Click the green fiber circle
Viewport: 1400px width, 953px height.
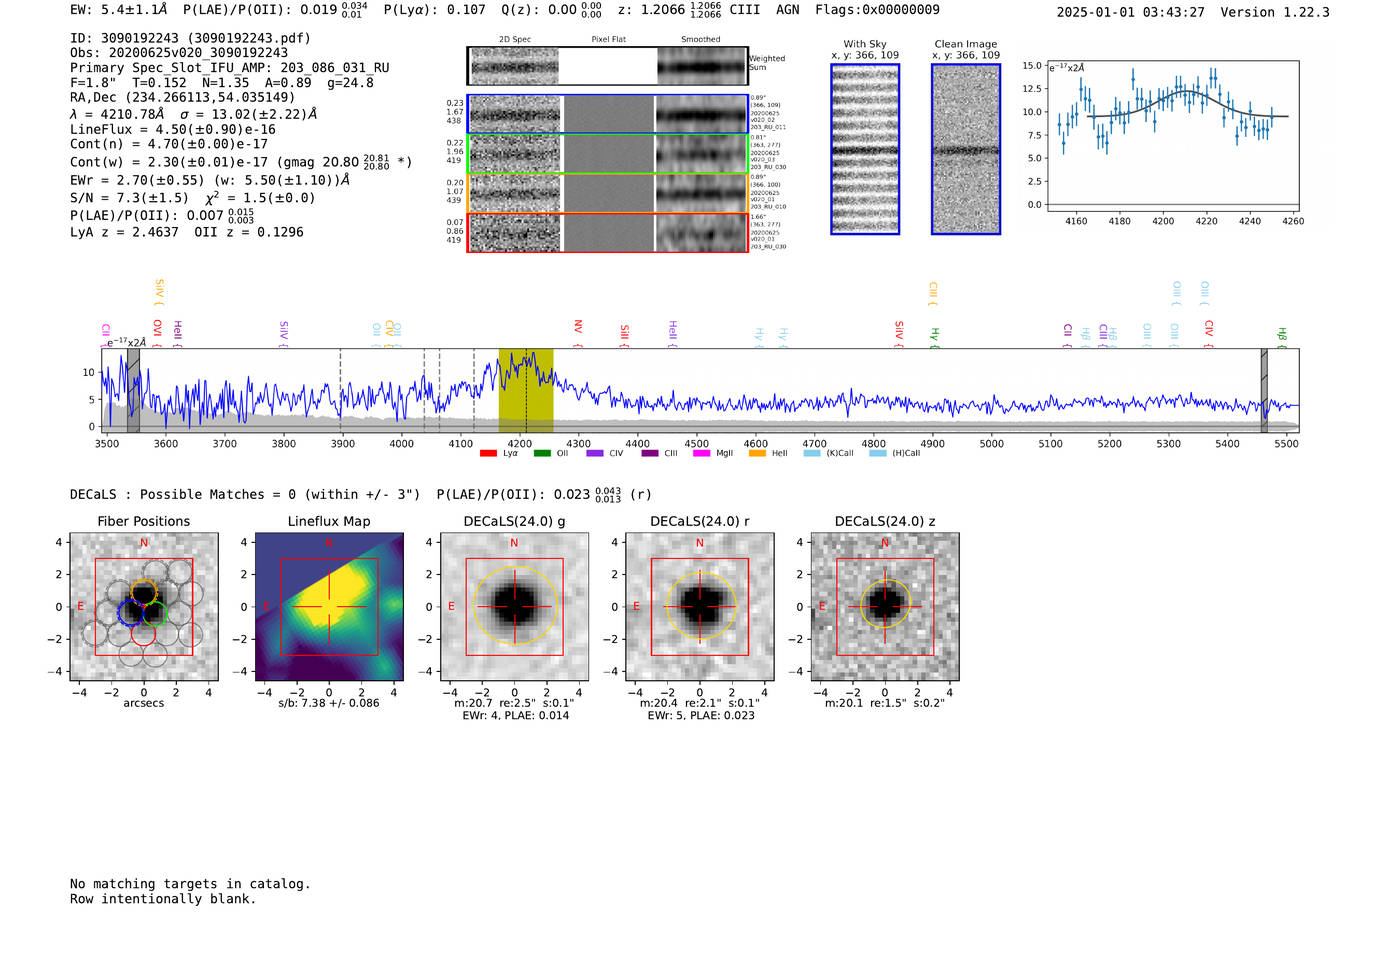pyautogui.click(x=154, y=614)
